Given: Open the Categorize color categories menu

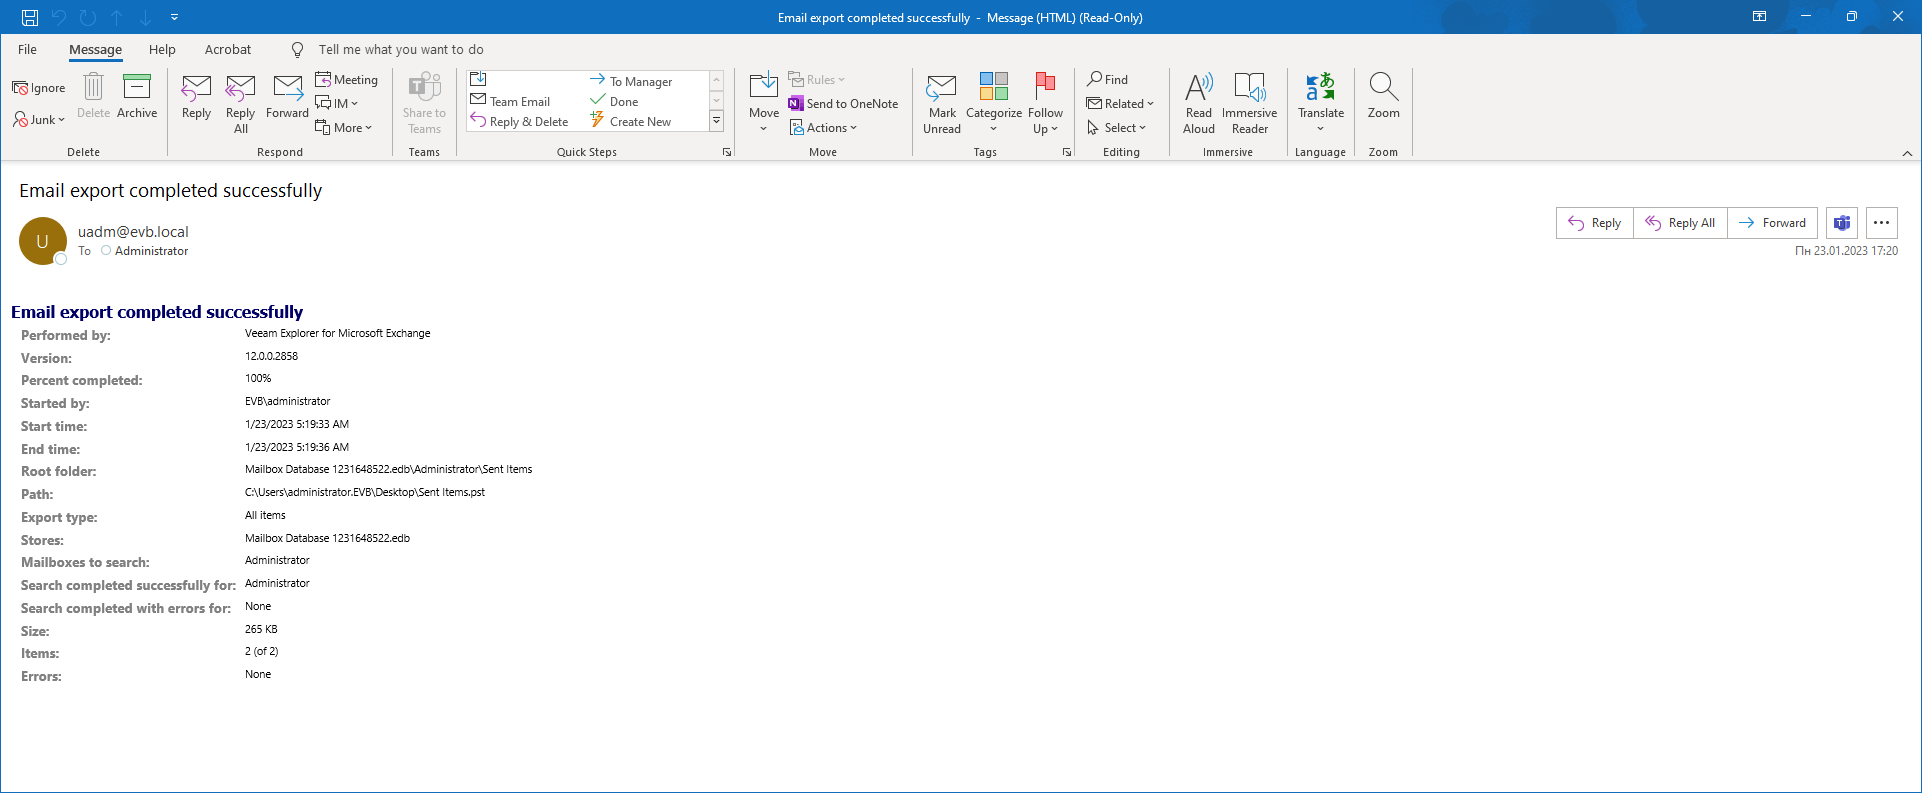Looking at the screenshot, I should 994,103.
